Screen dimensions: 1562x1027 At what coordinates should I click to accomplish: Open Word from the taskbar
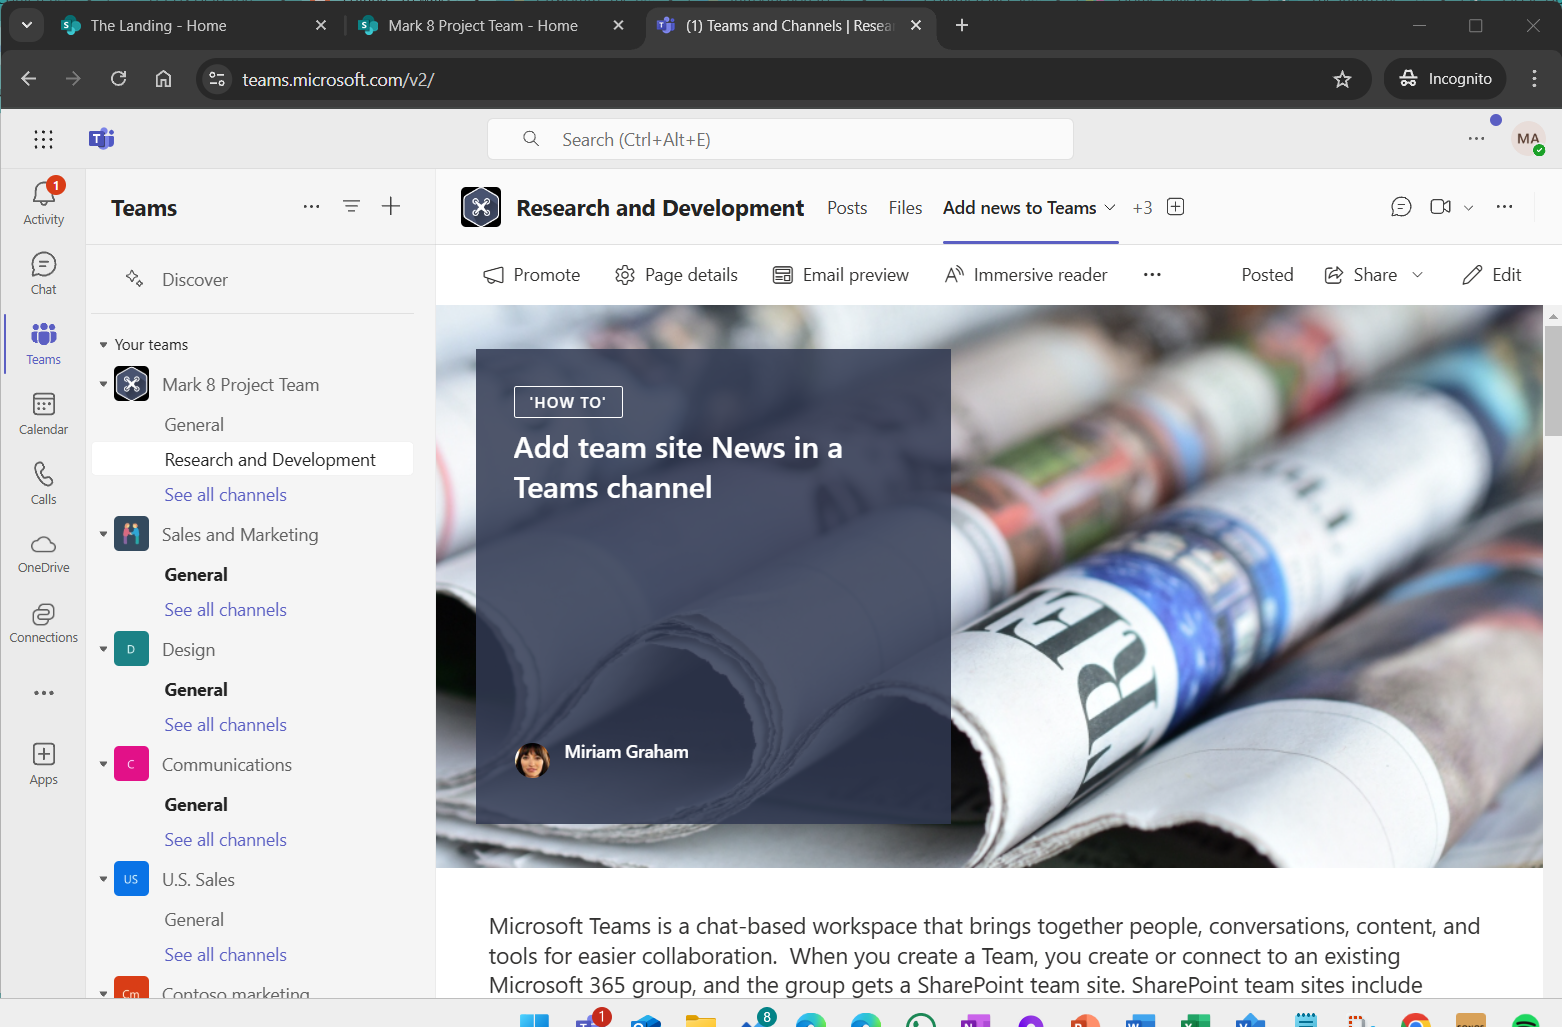[x=1139, y=1021]
